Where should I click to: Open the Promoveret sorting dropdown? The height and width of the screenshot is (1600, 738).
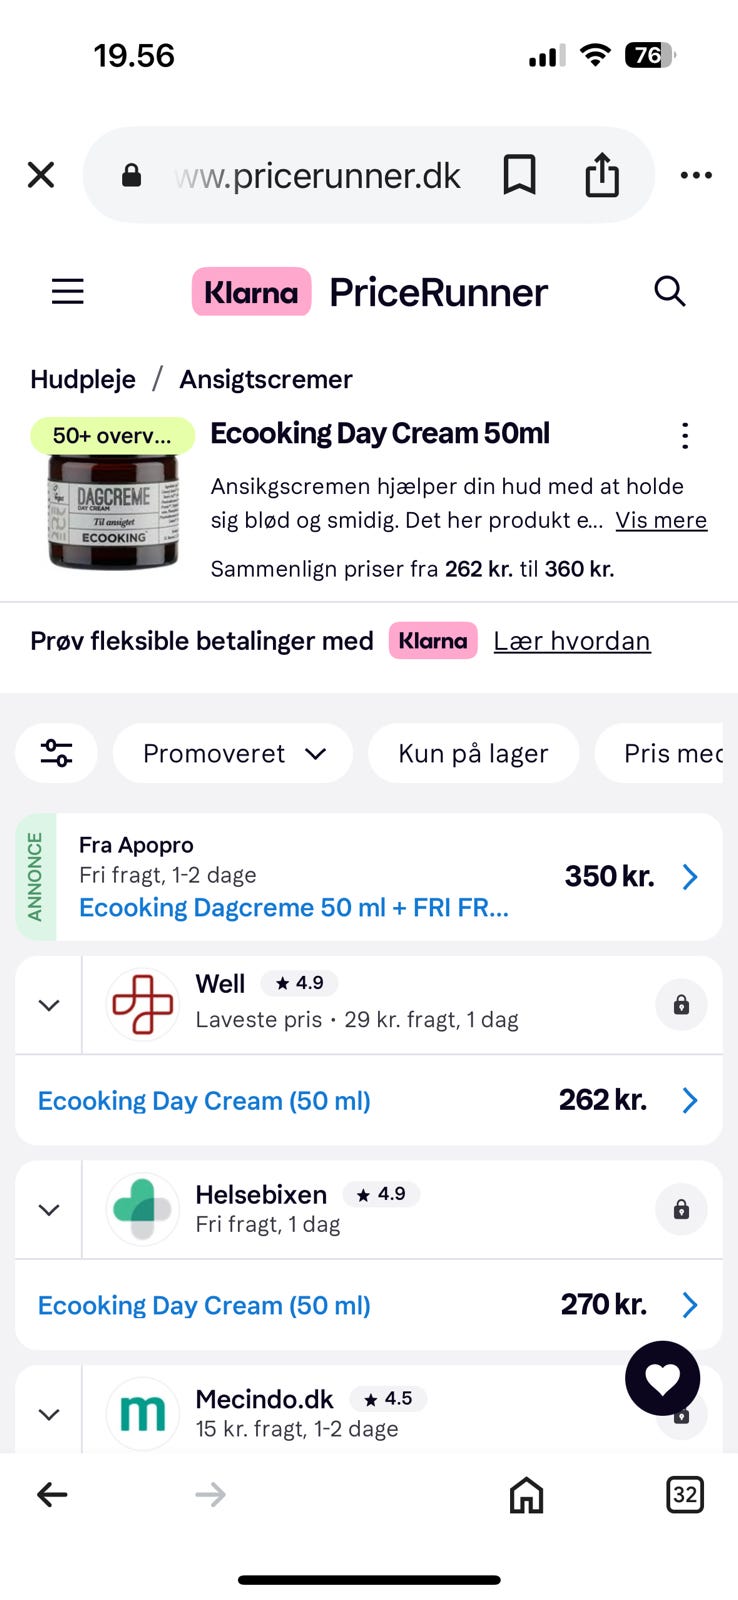click(233, 753)
